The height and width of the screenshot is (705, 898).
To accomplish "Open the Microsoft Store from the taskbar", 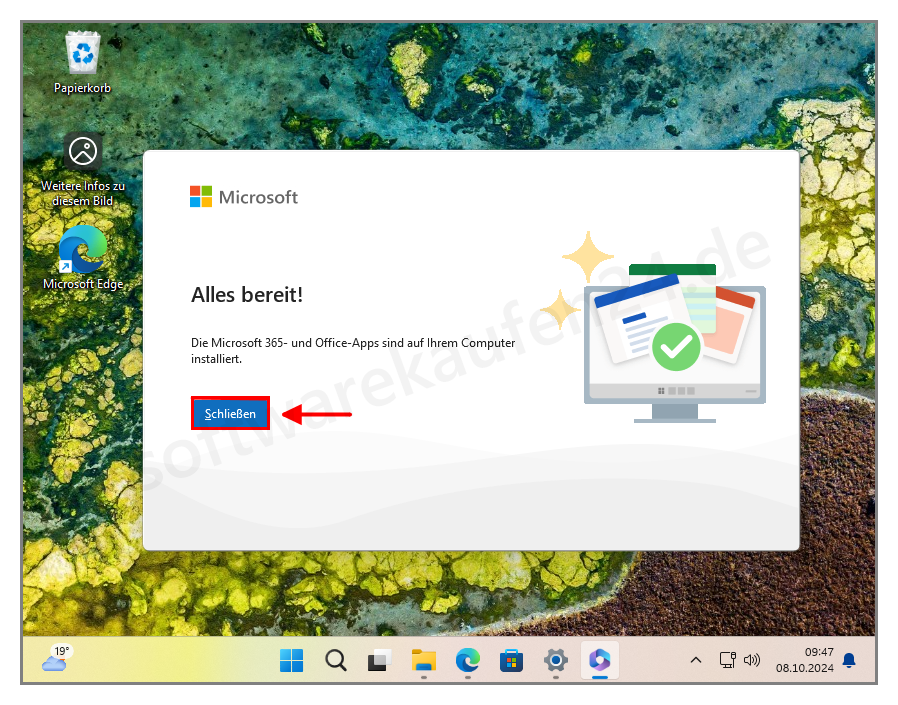I will tap(511, 661).
